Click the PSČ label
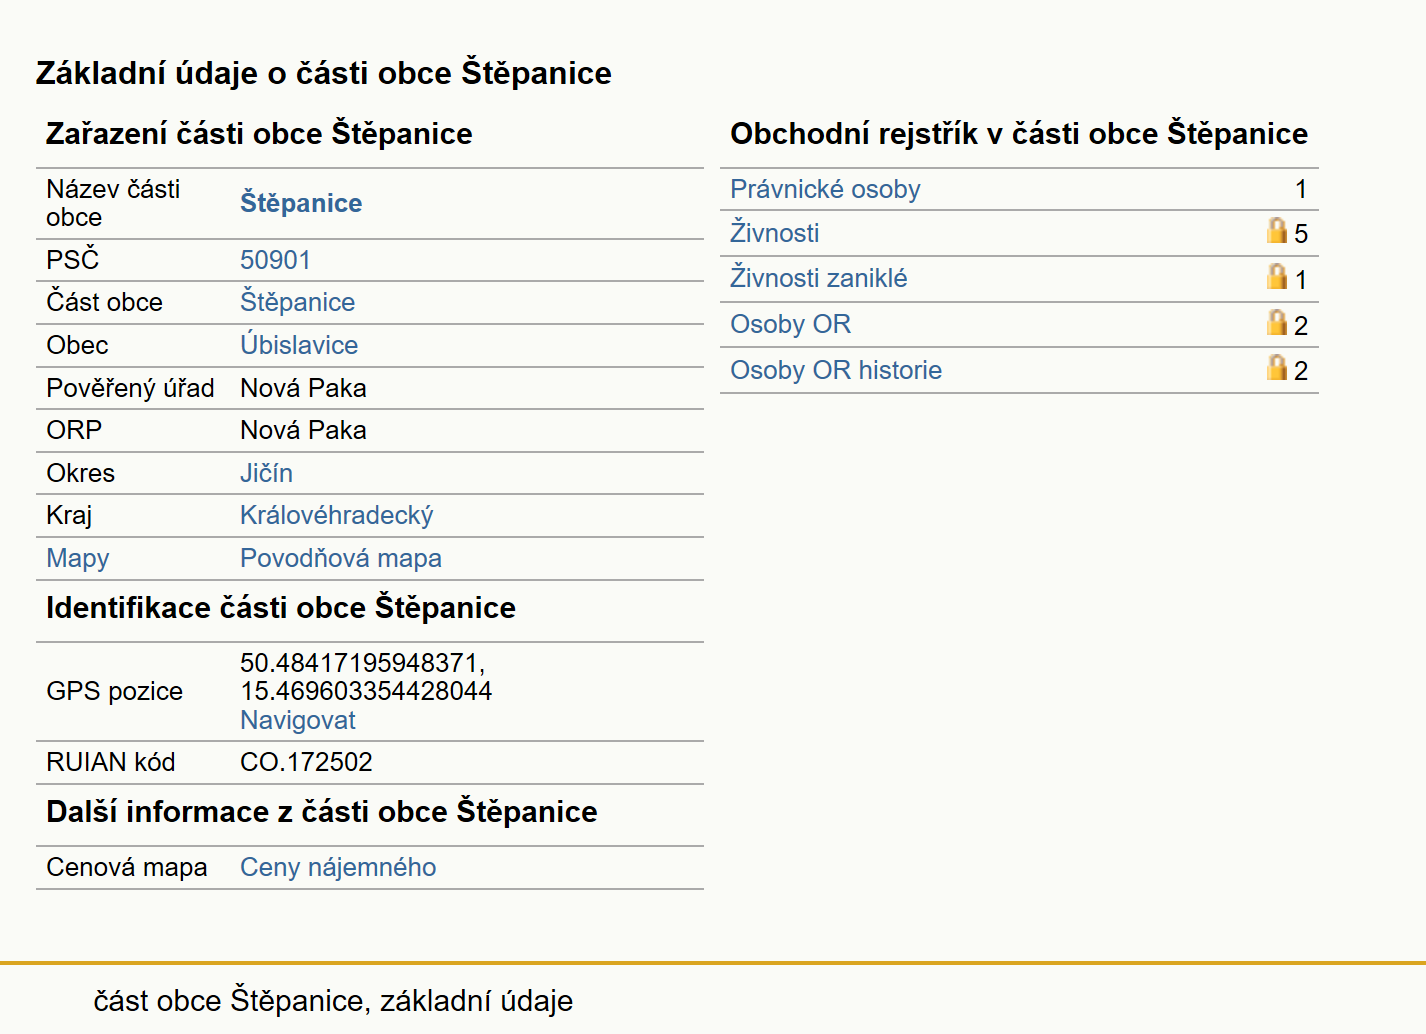The width and height of the screenshot is (1426, 1034). tap(73, 259)
